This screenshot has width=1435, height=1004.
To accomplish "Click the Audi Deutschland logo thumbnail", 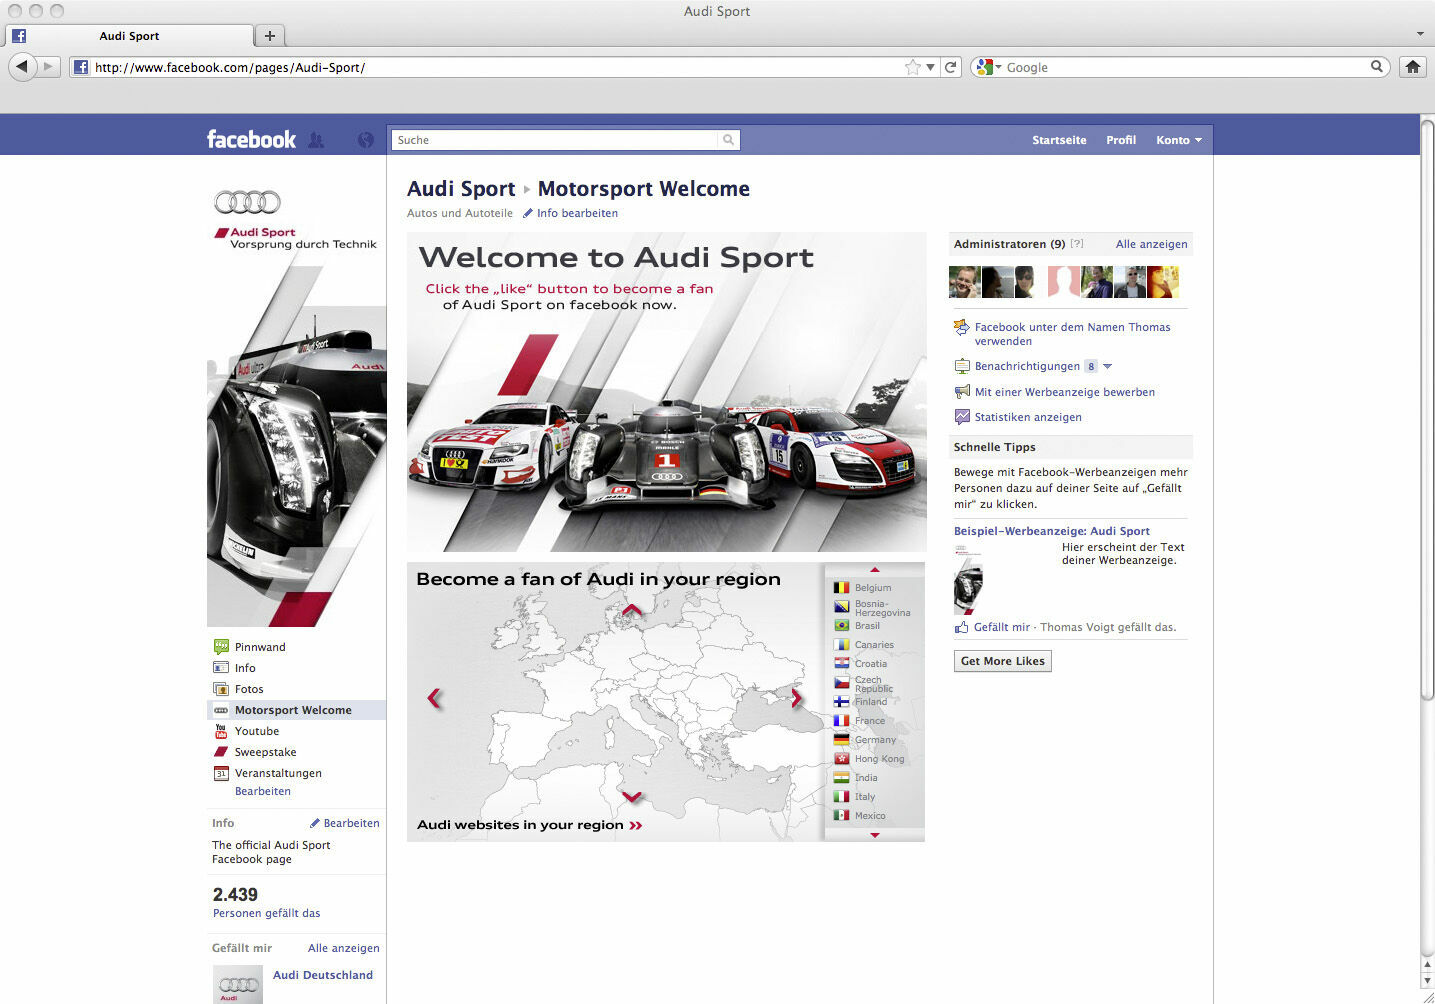I will (x=238, y=984).
